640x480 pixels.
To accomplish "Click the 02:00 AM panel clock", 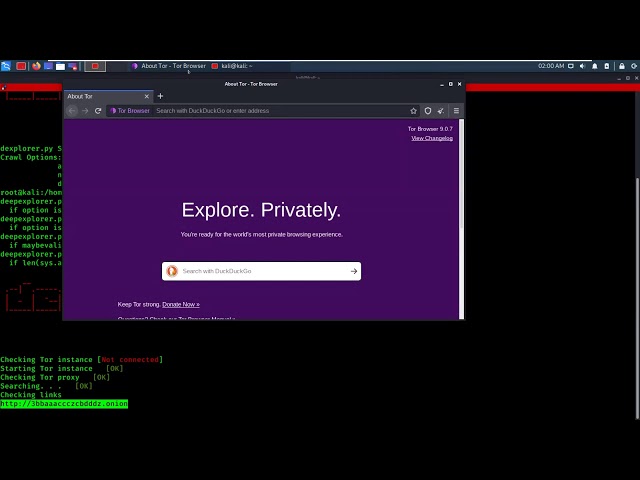I will click(x=551, y=66).
